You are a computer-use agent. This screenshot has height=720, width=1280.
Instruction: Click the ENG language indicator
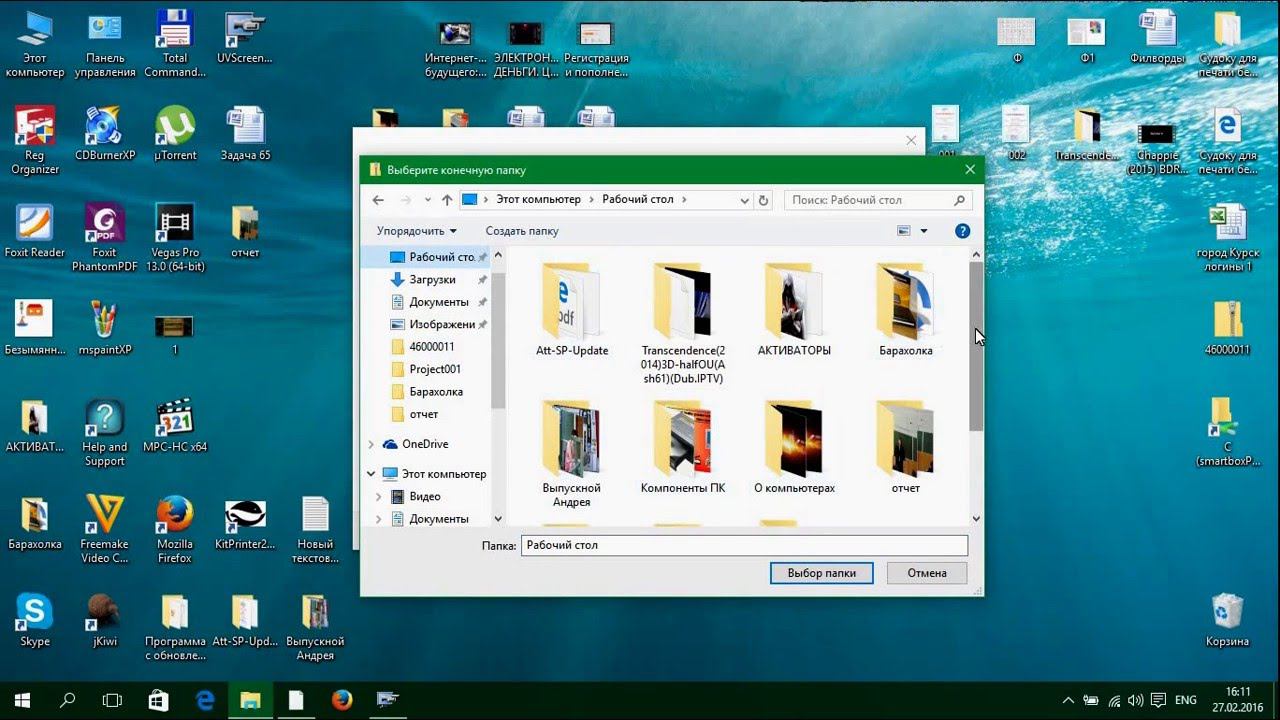pos(1186,700)
